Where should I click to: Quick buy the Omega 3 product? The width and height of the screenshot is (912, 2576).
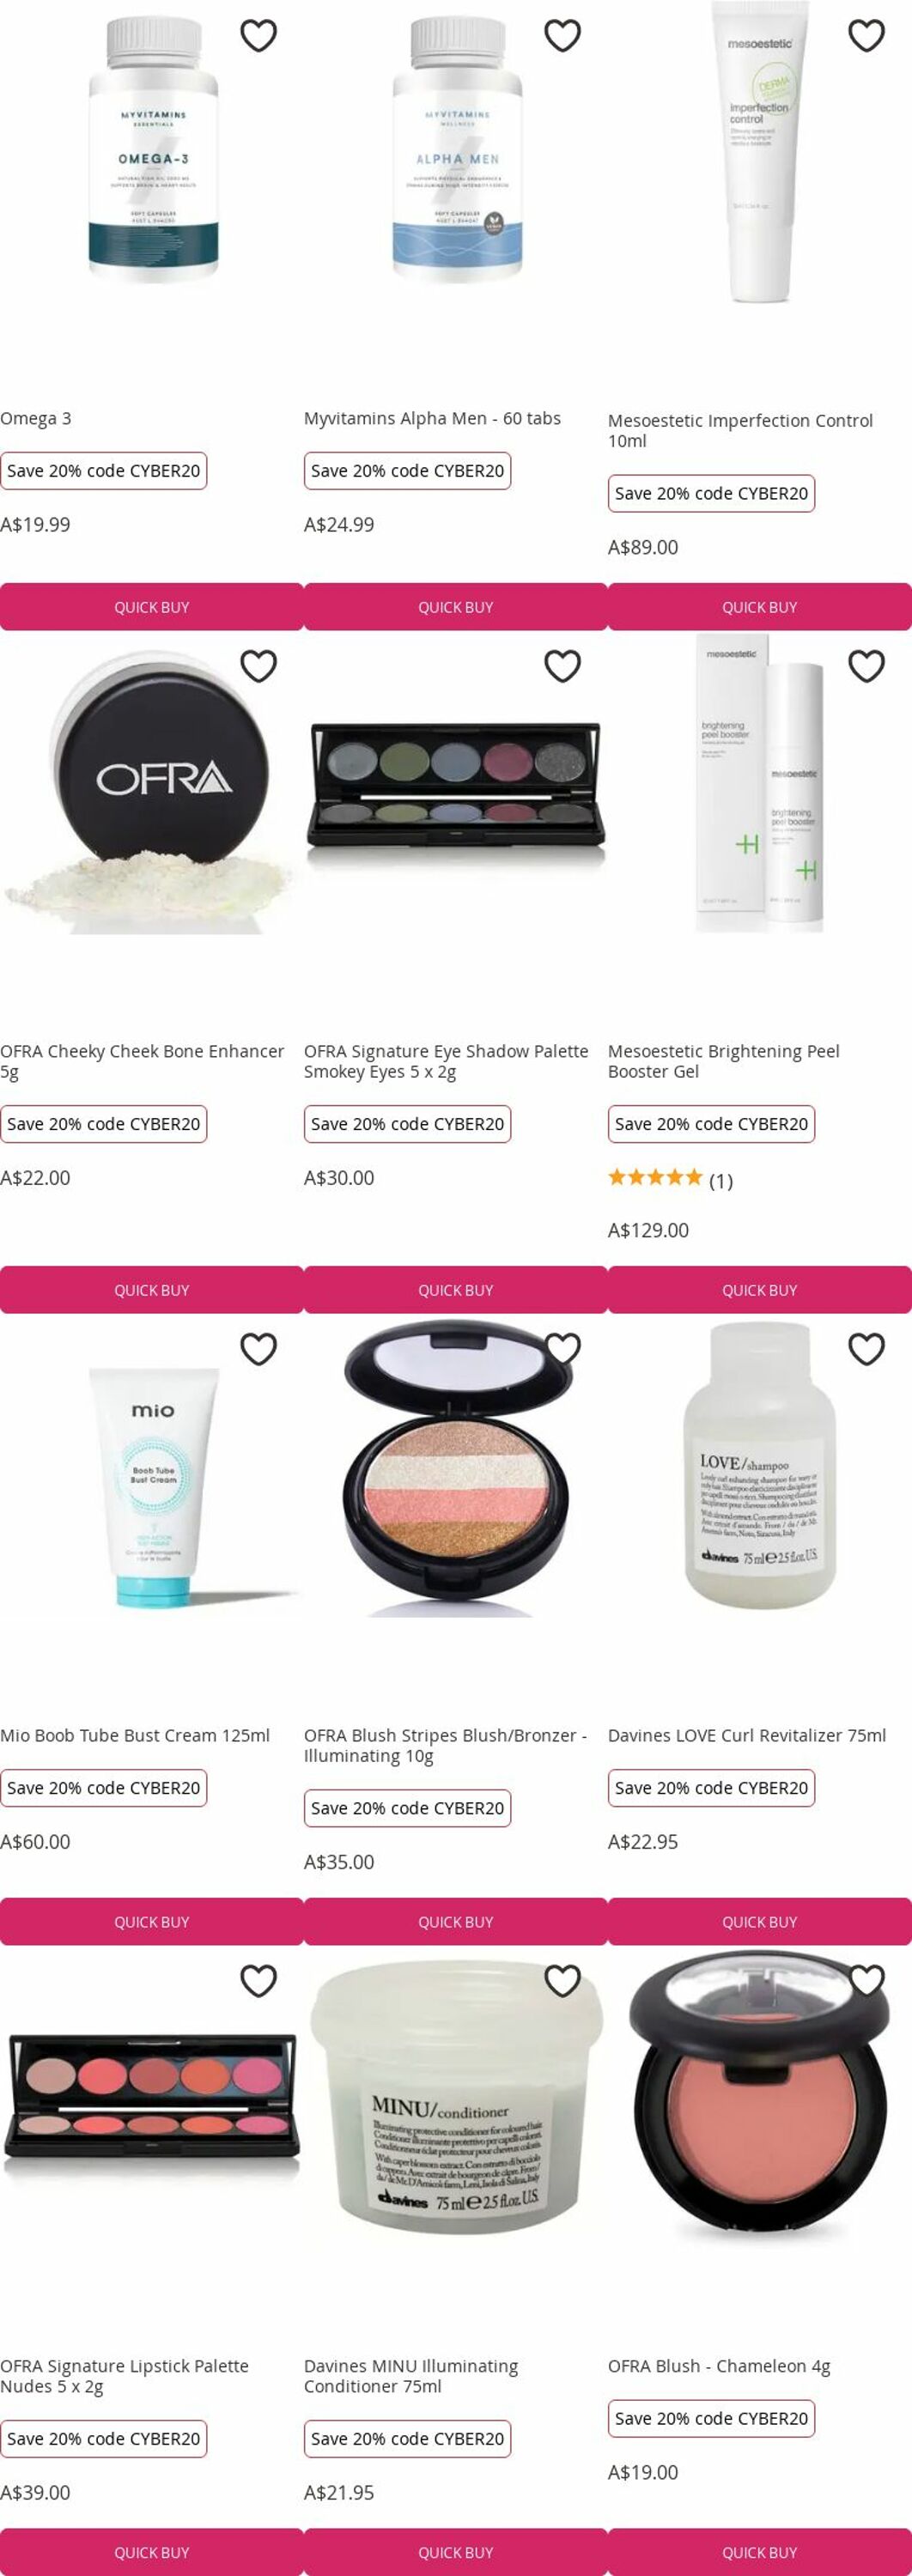pos(152,607)
